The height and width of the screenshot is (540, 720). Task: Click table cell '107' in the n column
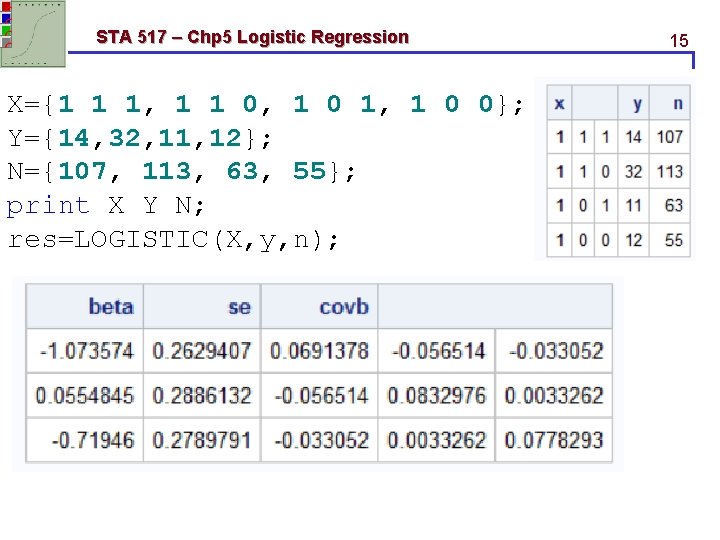670,137
